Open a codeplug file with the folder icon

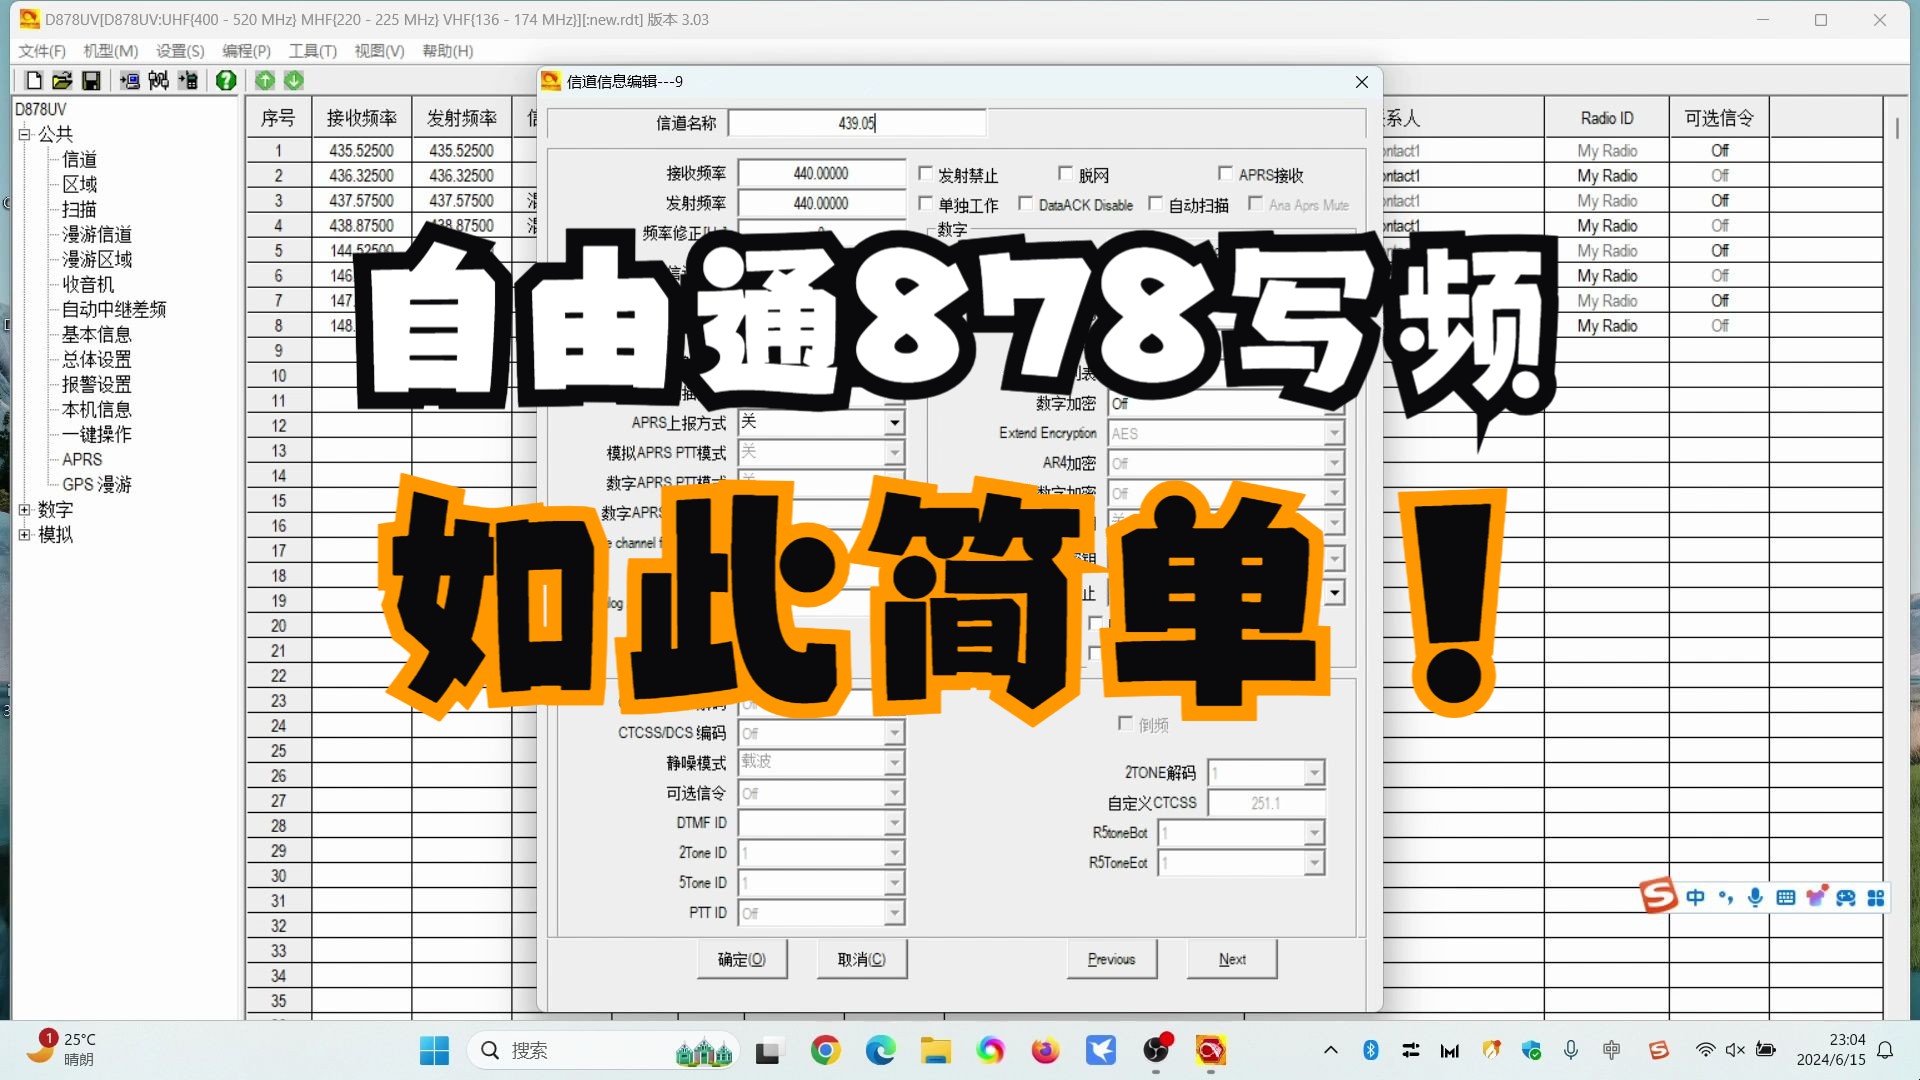(62, 81)
